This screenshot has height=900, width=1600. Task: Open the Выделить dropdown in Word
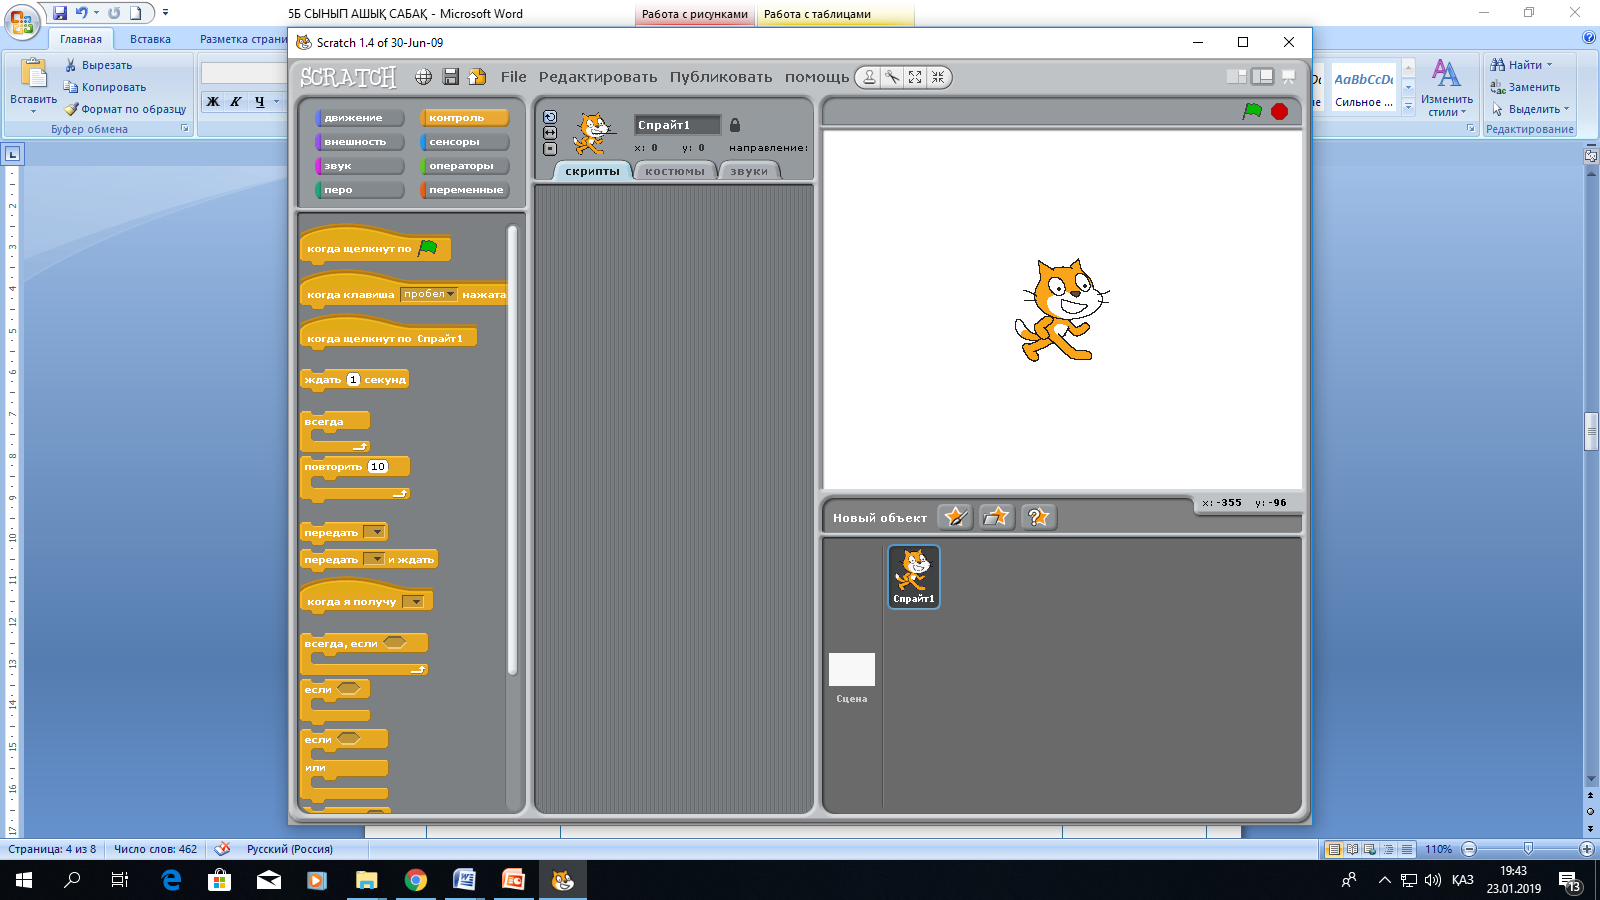coord(1530,109)
